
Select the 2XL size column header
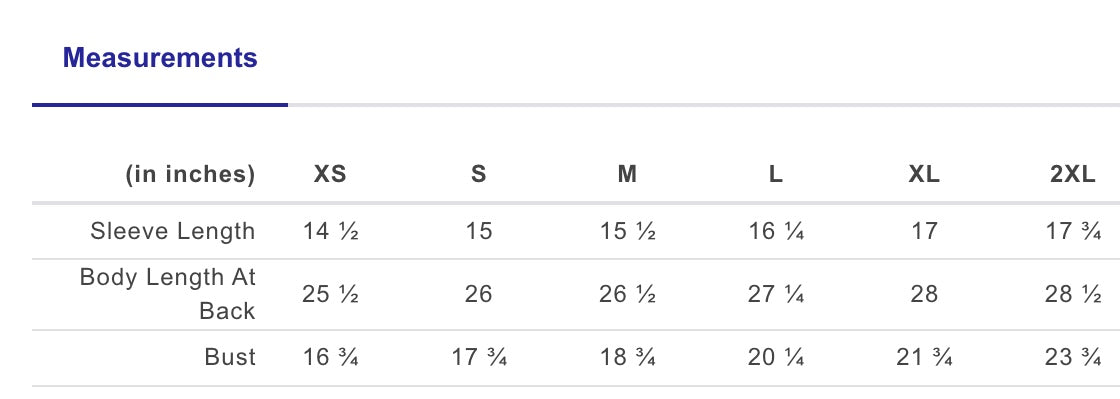1073,174
